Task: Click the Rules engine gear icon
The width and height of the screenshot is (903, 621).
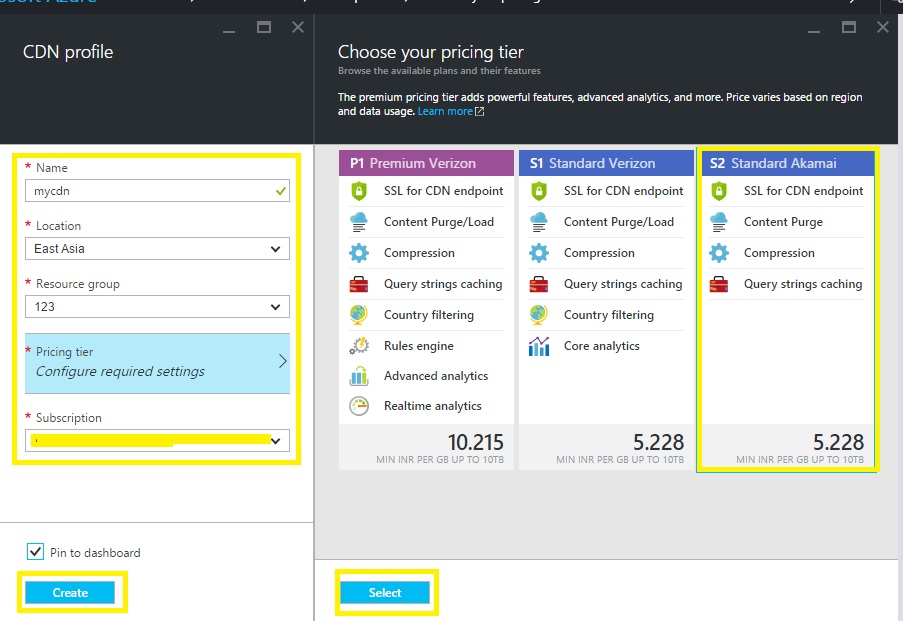Action: click(x=359, y=346)
